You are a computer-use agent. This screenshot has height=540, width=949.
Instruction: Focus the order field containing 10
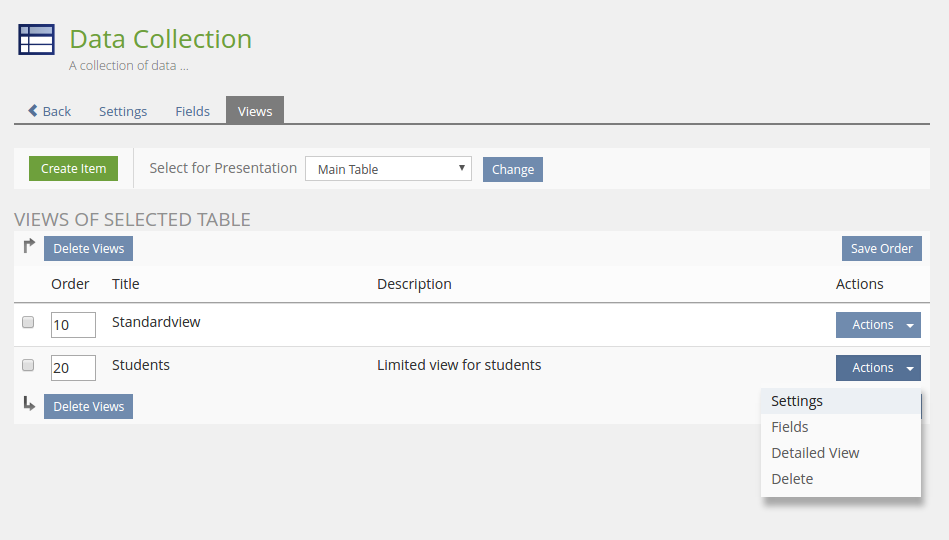[73, 325]
